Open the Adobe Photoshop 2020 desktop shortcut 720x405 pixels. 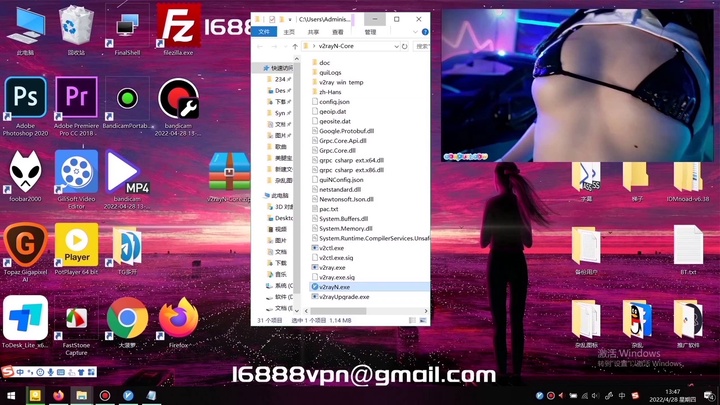pyautogui.click(x=26, y=101)
